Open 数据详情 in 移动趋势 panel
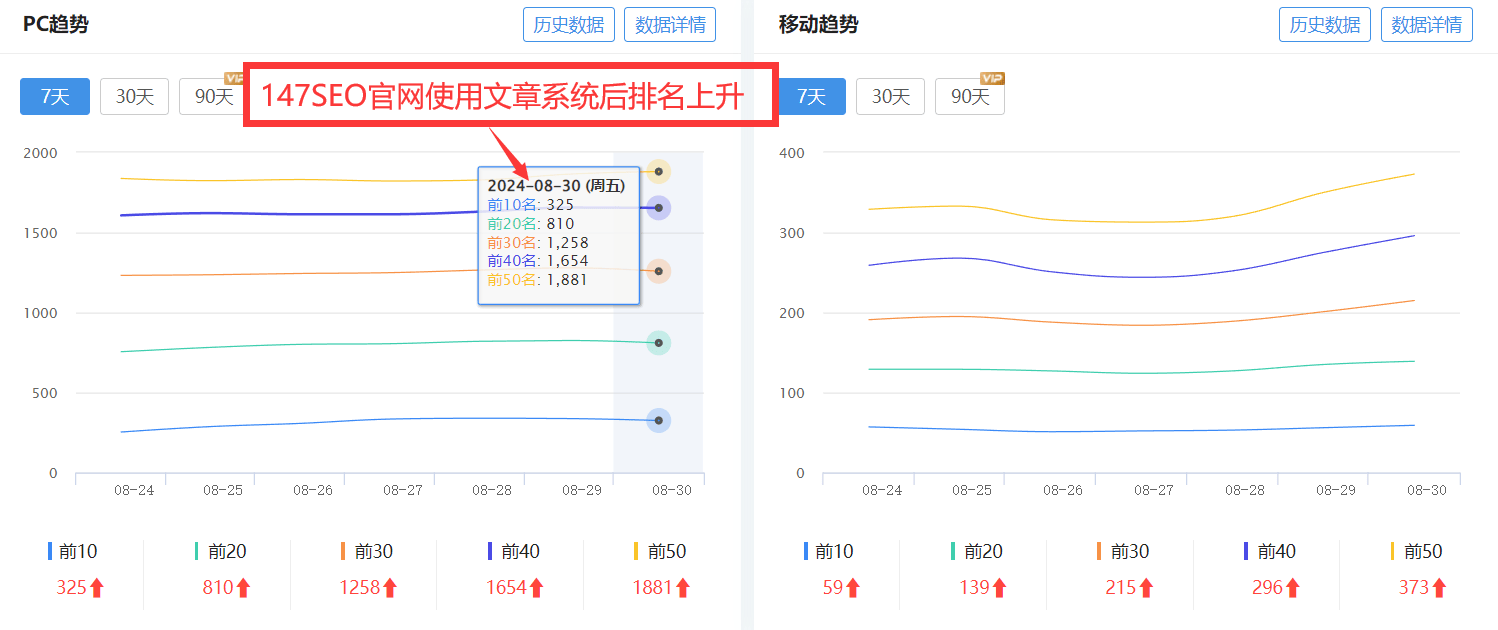 coord(1427,25)
